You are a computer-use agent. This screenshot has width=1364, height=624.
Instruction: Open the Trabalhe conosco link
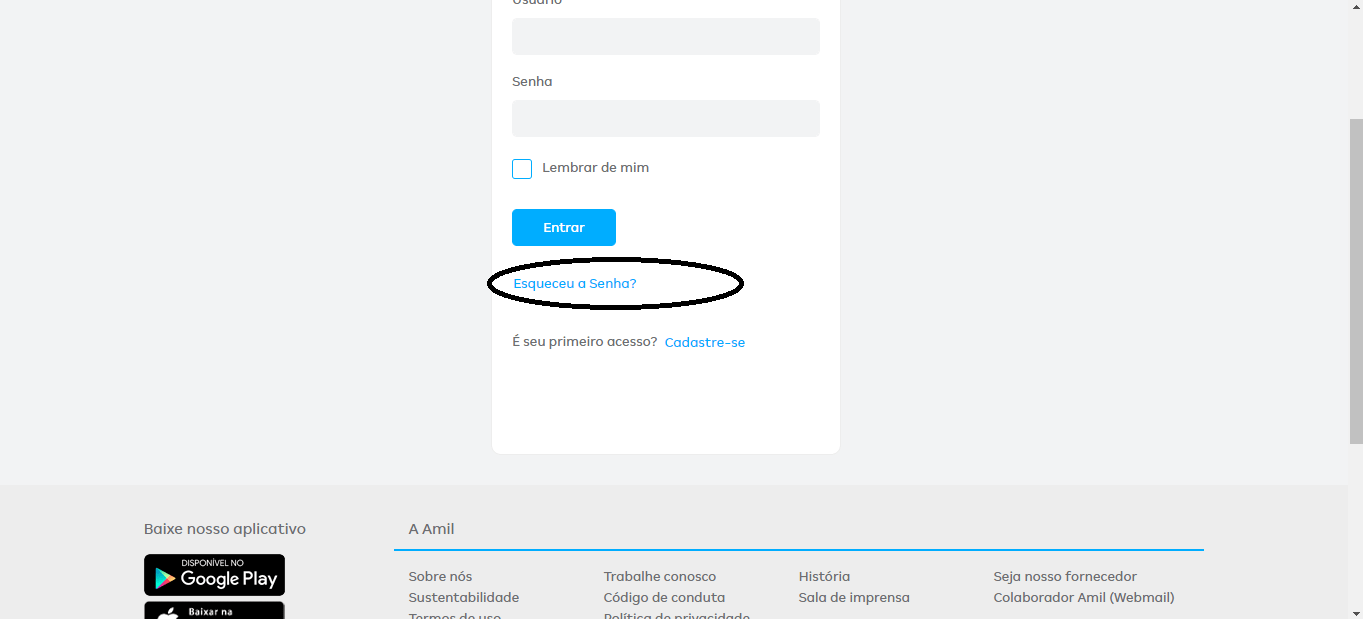pos(660,577)
